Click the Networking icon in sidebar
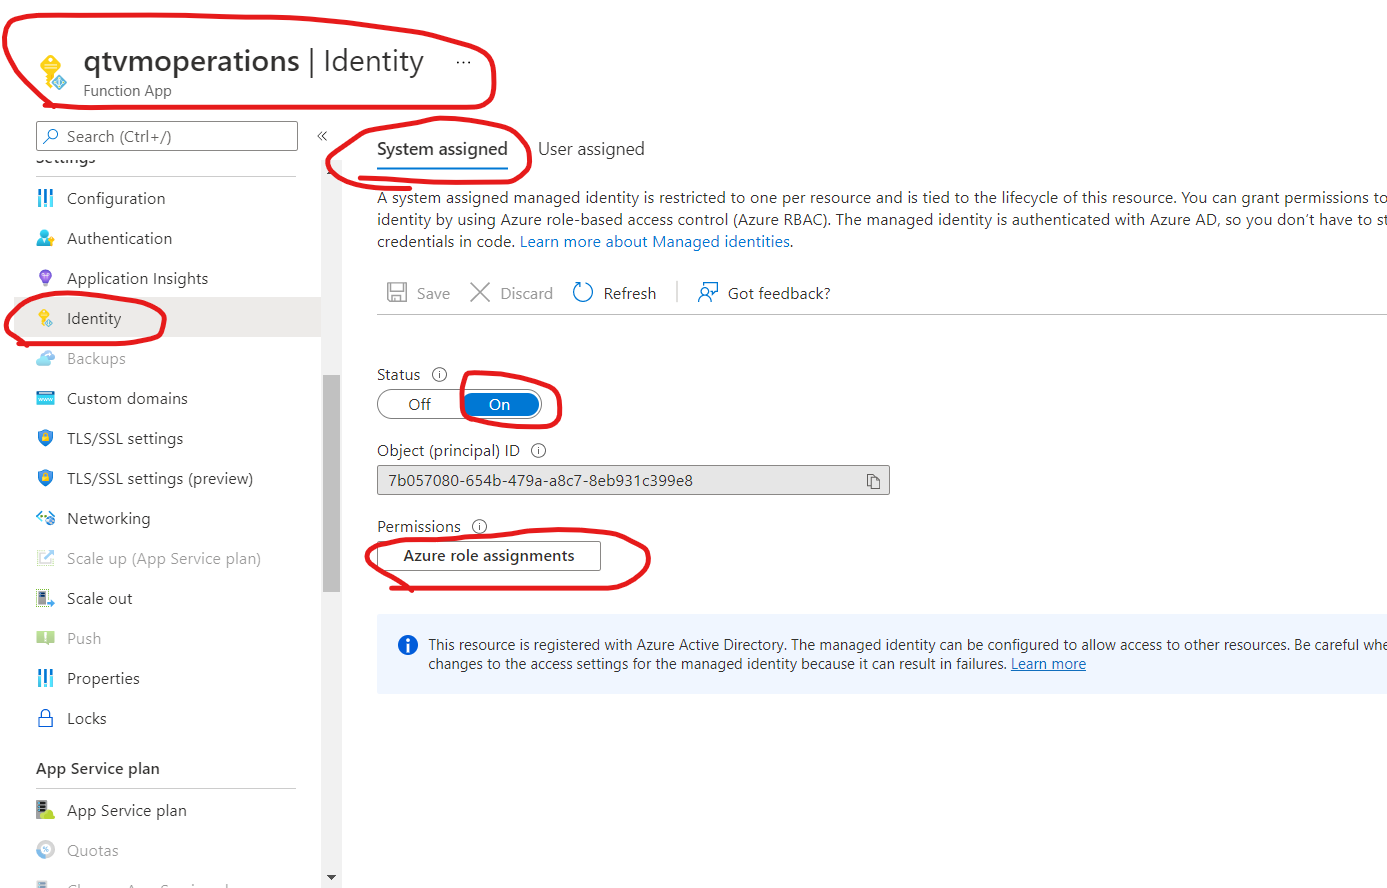This screenshot has width=1387, height=888. click(x=45, y=518)
